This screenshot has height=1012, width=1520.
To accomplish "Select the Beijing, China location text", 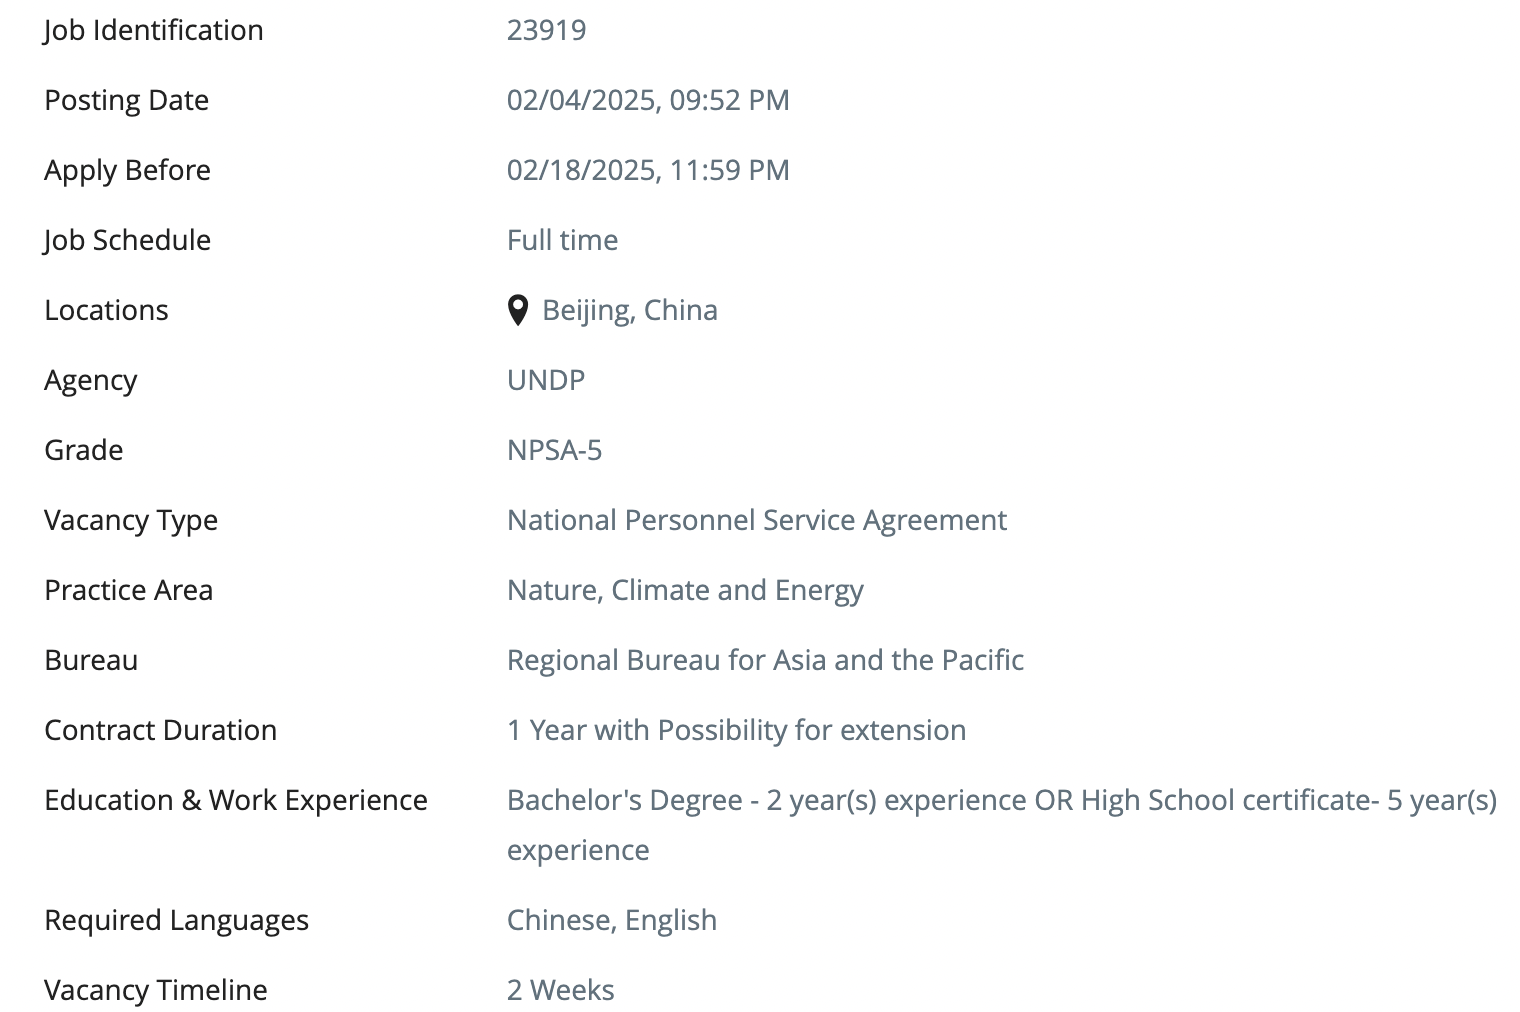I will [x=630, y=311].
